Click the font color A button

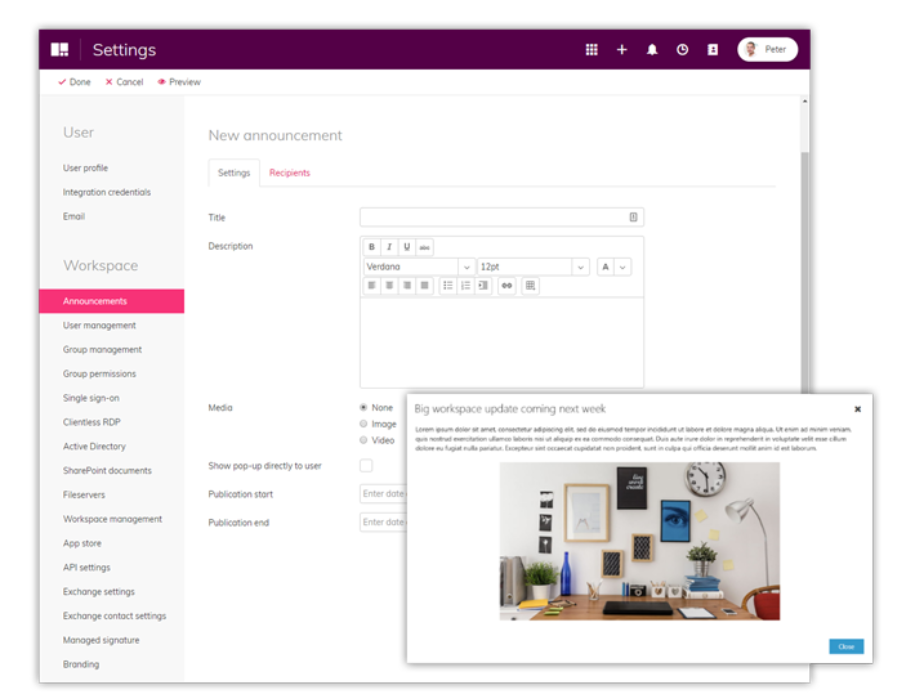point(605,267)
